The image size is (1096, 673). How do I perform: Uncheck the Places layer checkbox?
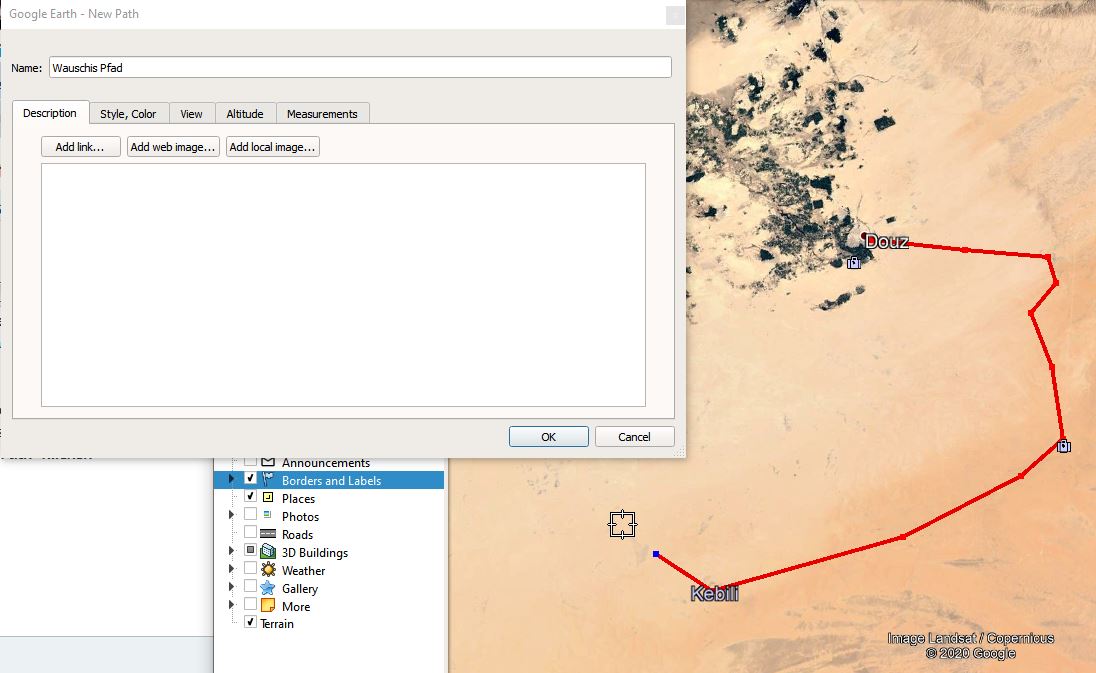(x=251, y=497)
